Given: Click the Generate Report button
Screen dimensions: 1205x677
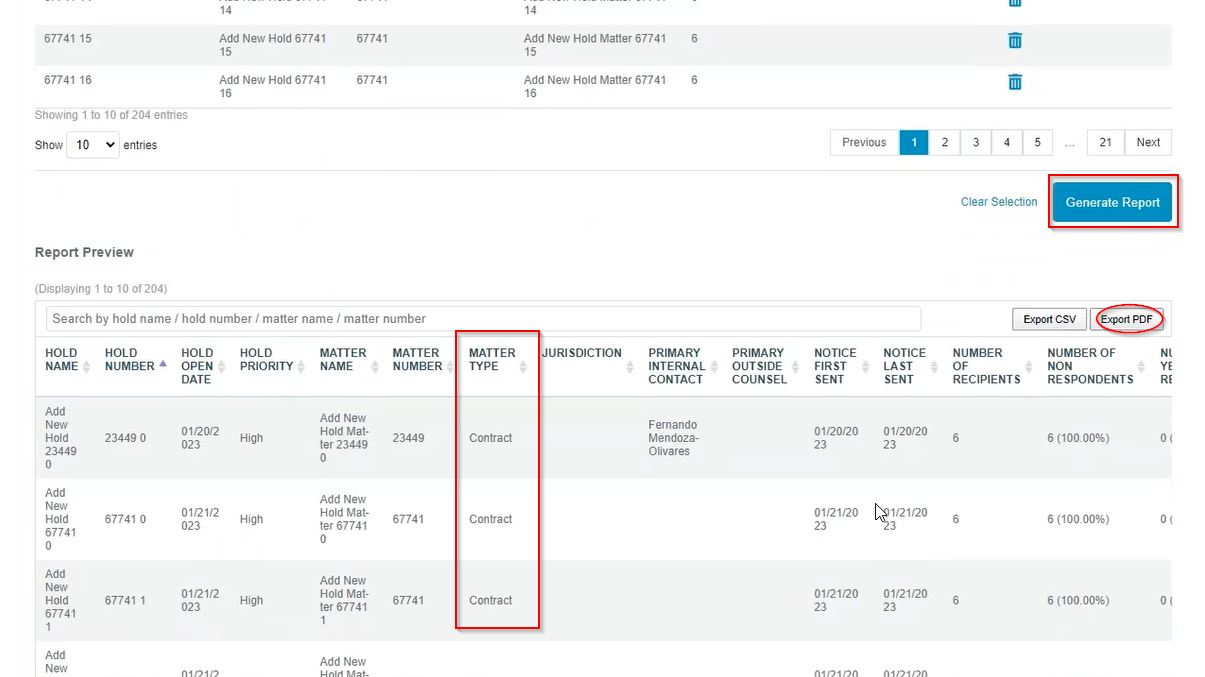Looking at the screenshot, I should pyautogui.click(x=1112, y=202).
